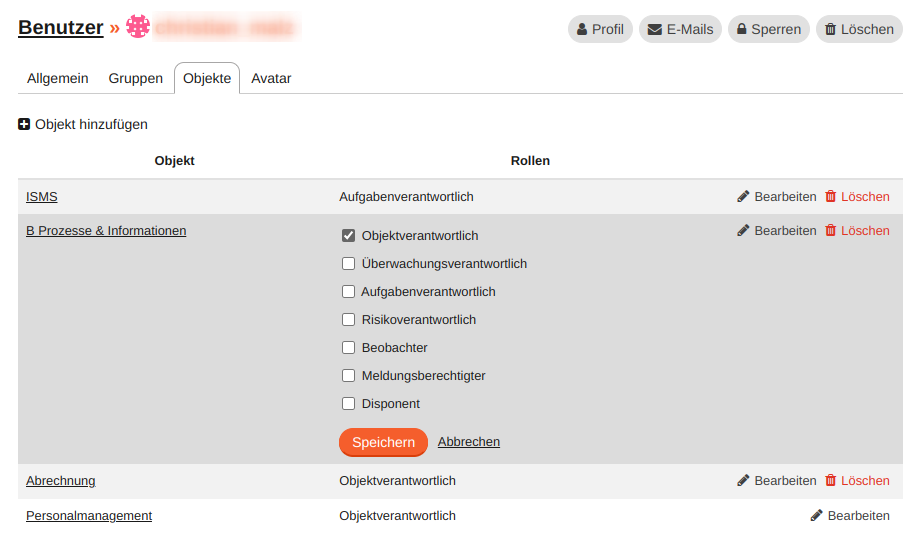Screen dimensions: 924x553
Task: Select the Disponent checkbox
Action: 349,404
